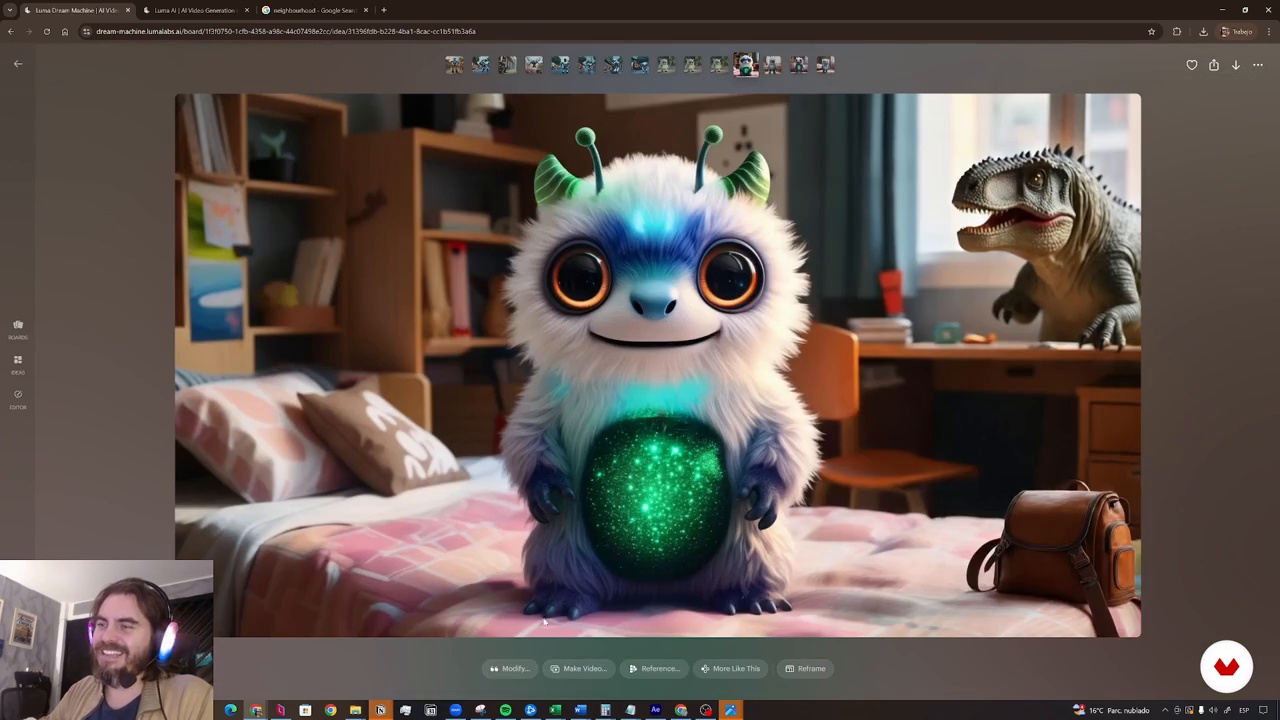Switch to the neighbourhood Google Search tab
Screen dimensions: 1280x720
(x=313, y=10)
